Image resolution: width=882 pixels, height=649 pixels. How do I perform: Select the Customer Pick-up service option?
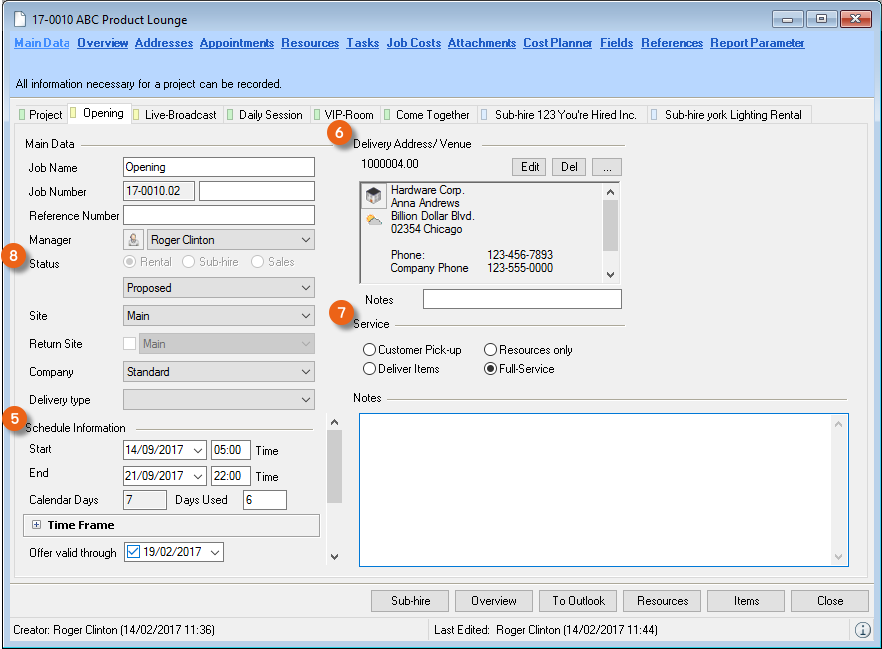[370, 350]
